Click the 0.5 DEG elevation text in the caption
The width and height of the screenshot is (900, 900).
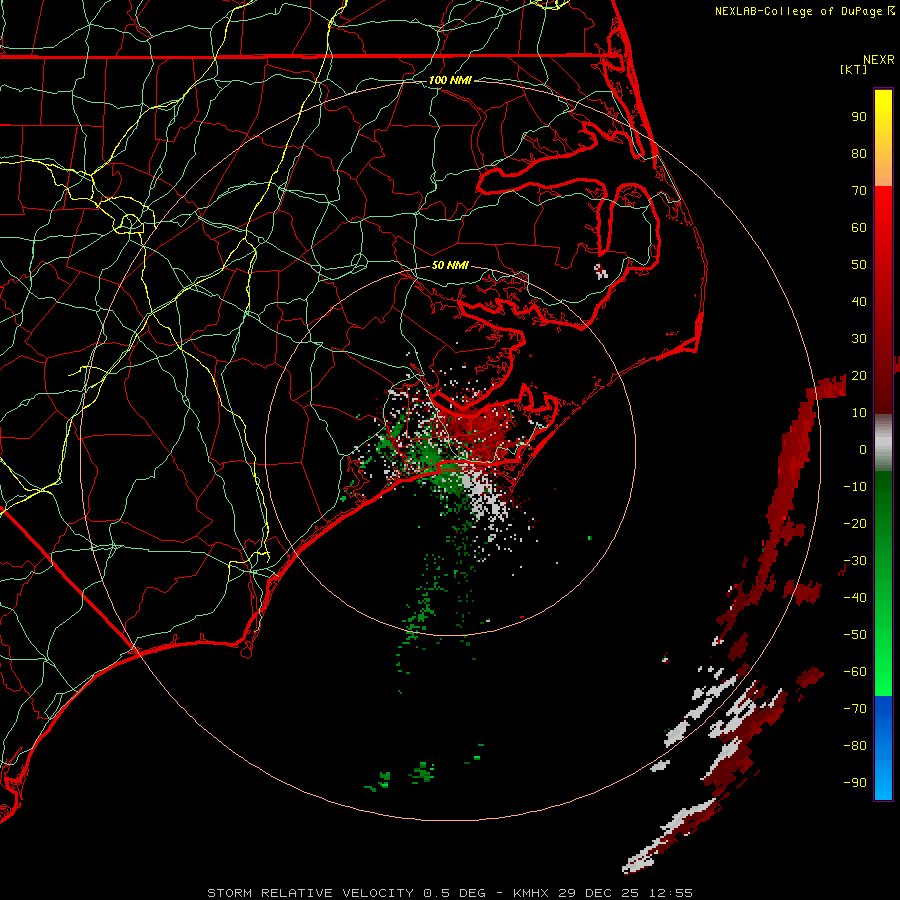point(455,893)
